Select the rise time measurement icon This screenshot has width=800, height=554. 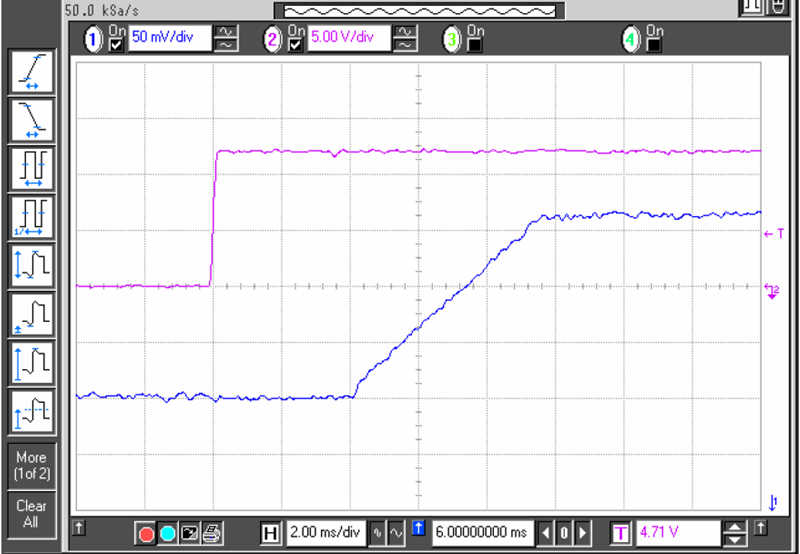32,72
